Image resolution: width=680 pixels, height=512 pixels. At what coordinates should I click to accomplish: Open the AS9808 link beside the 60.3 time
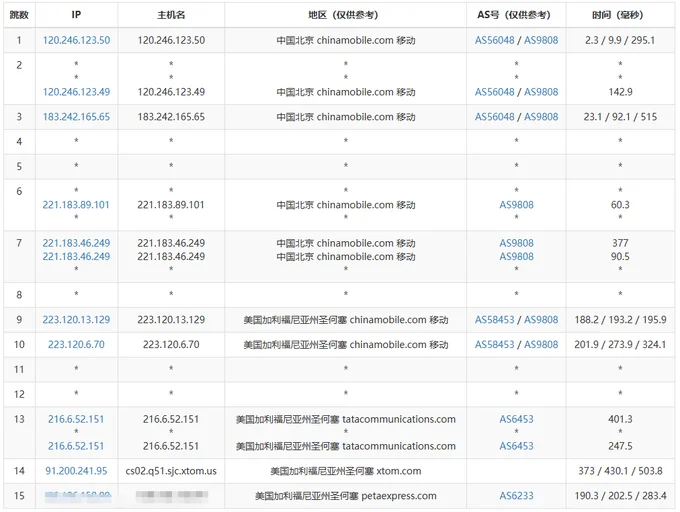517,205
